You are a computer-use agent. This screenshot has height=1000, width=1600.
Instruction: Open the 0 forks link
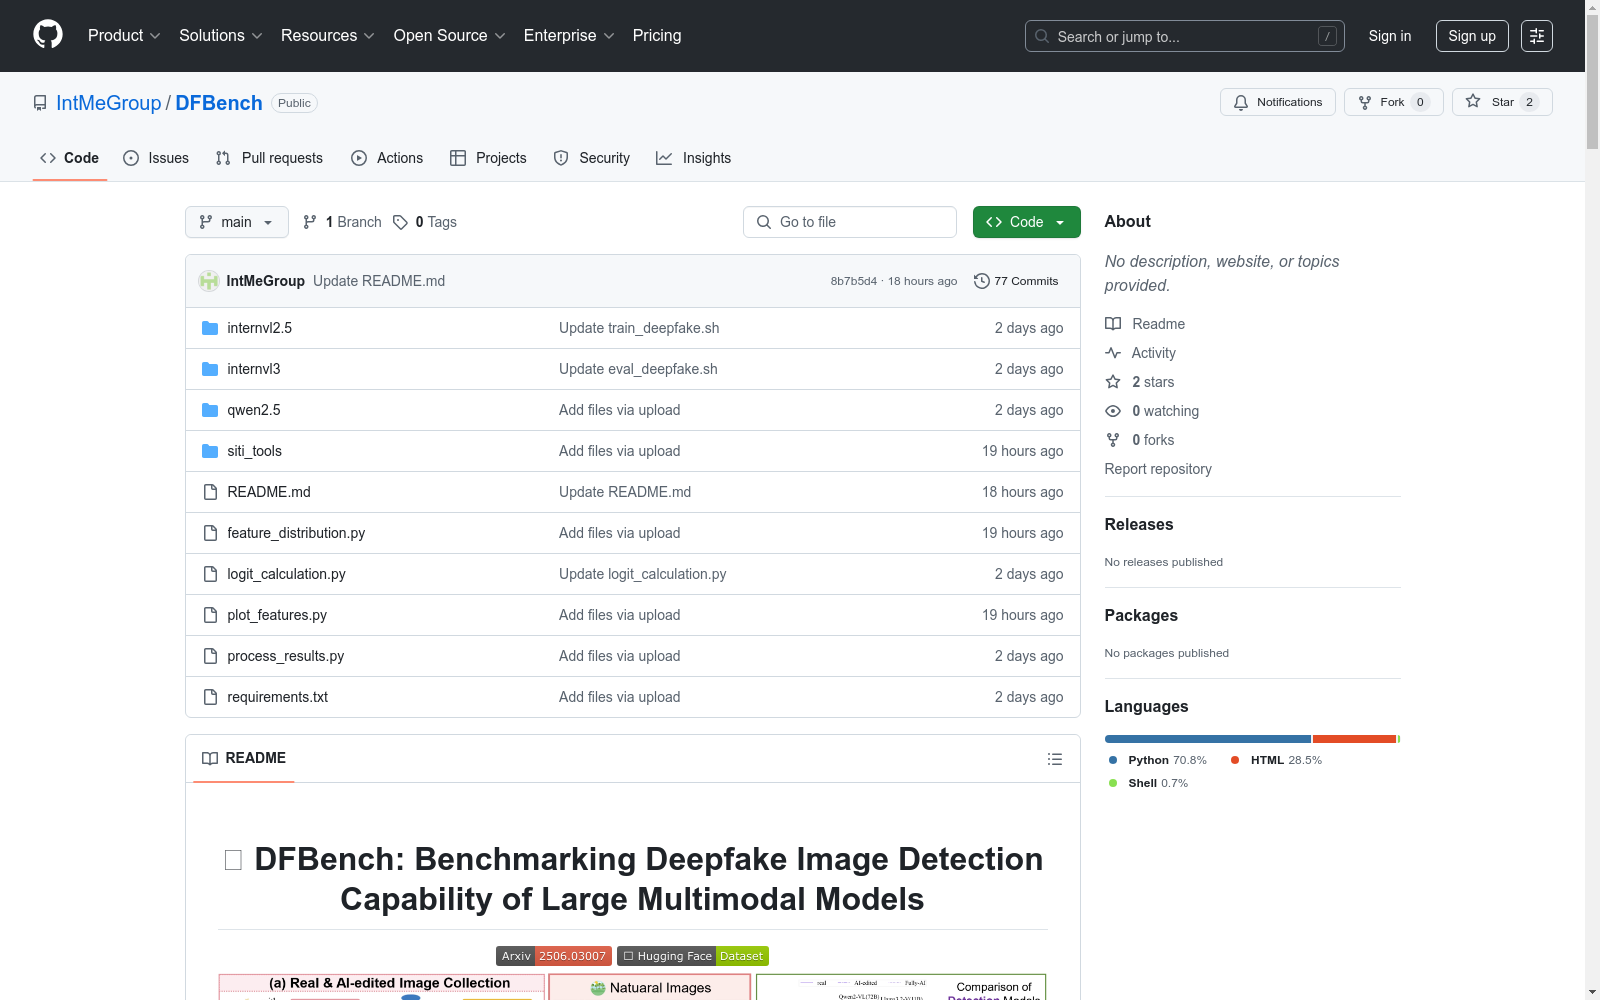point(1153,440)
